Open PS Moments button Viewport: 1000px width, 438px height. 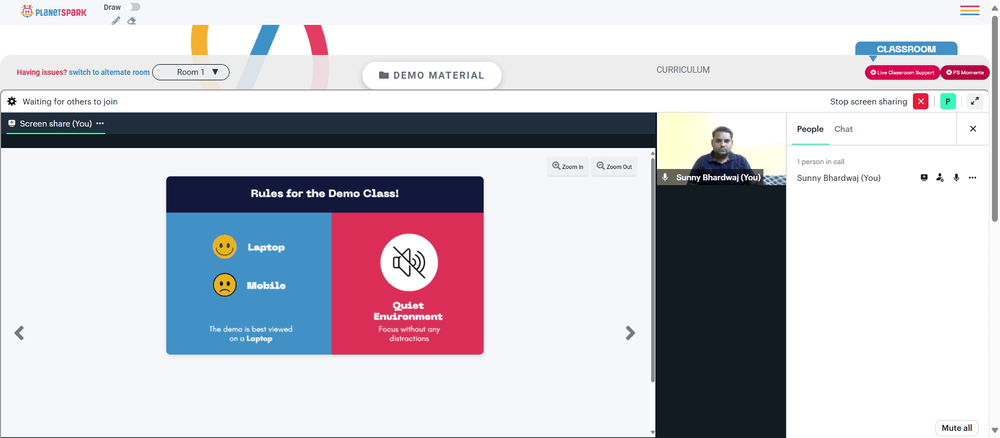pyautogui.click(x=965, y=73)
